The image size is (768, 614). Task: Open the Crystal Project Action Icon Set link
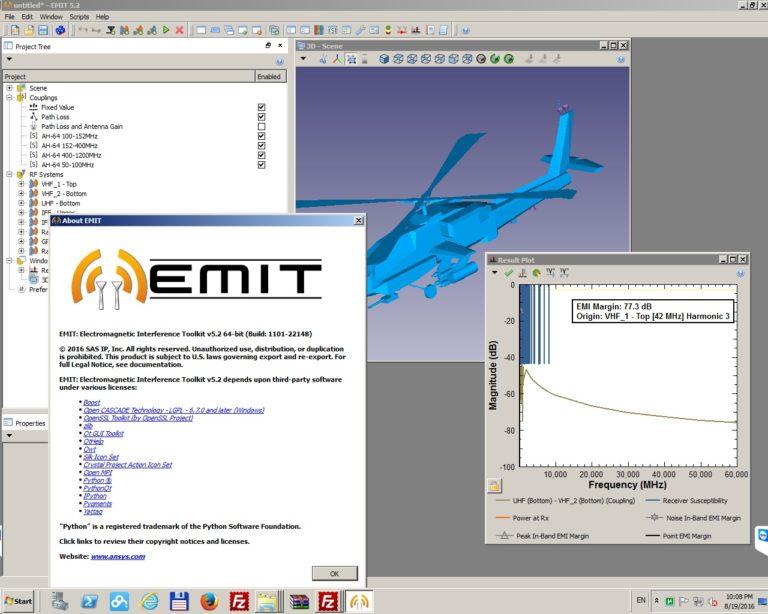(x=128, y=465)
